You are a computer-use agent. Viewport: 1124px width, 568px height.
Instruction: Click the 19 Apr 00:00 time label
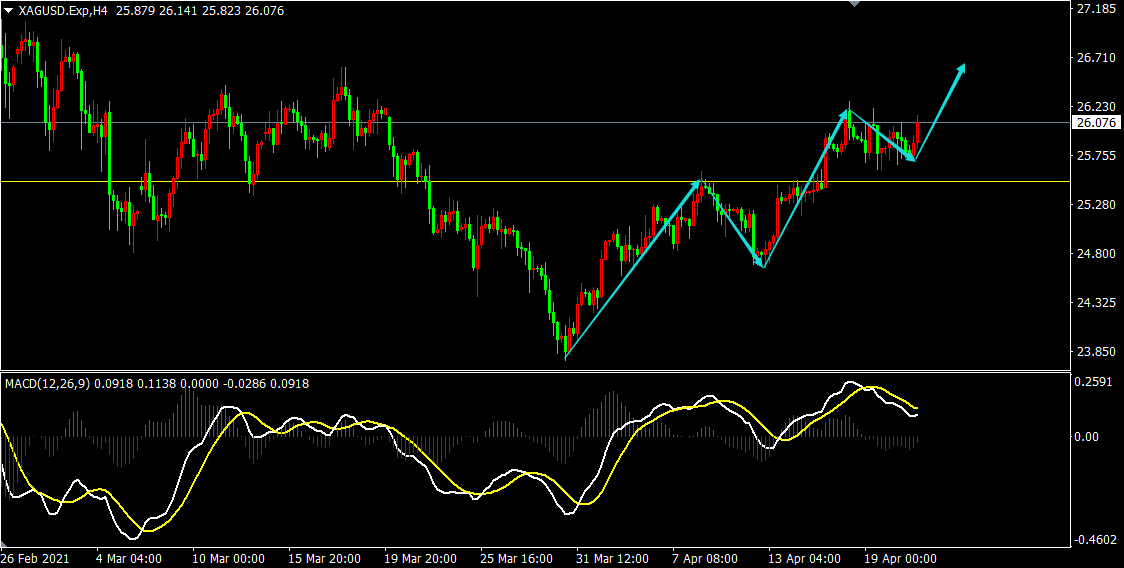click(900, 559)
